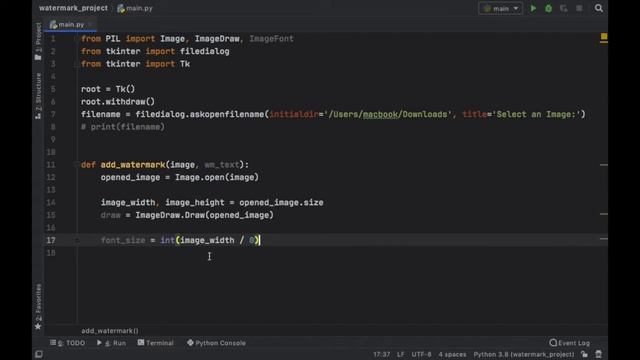Viewport: 640px width, 360px height.
Task: Run the main configuration with the green play icon
Action: pos(533,8)
